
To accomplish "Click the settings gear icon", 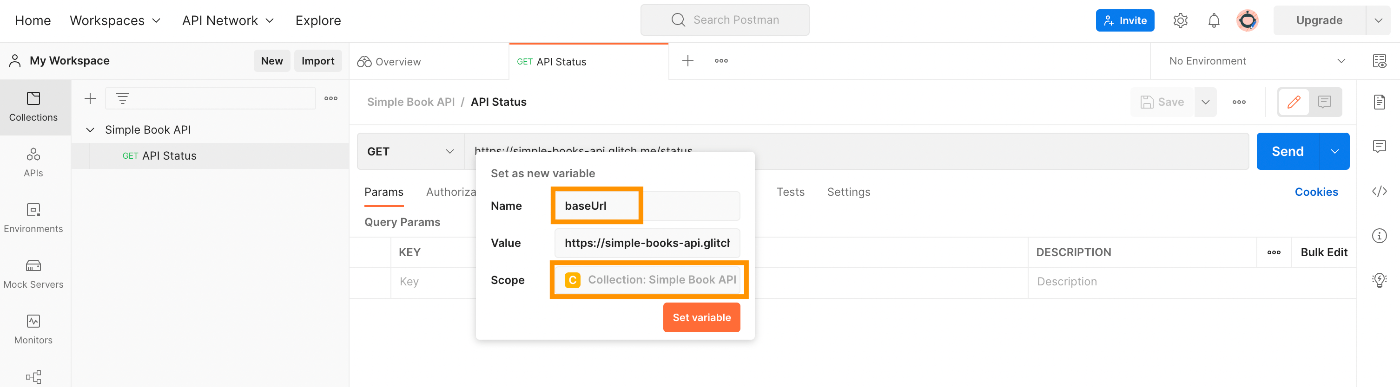I will 1180,21.
